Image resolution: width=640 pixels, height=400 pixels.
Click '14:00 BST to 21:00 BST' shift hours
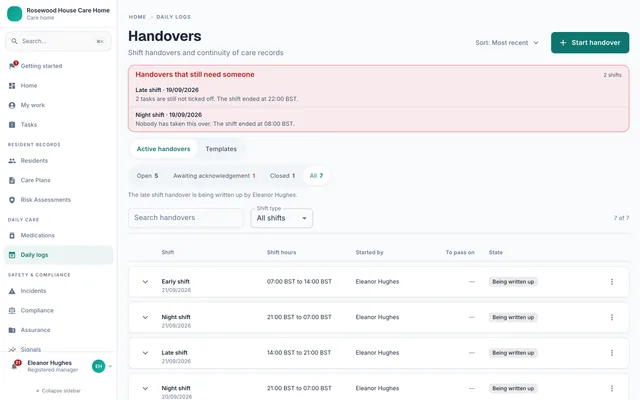[299, 353]
